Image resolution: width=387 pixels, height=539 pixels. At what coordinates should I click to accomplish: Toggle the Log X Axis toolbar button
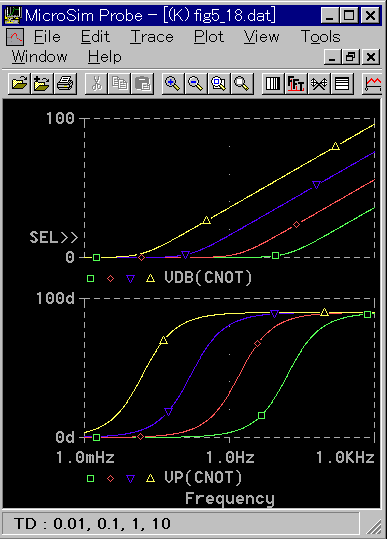tap(273, 84)
